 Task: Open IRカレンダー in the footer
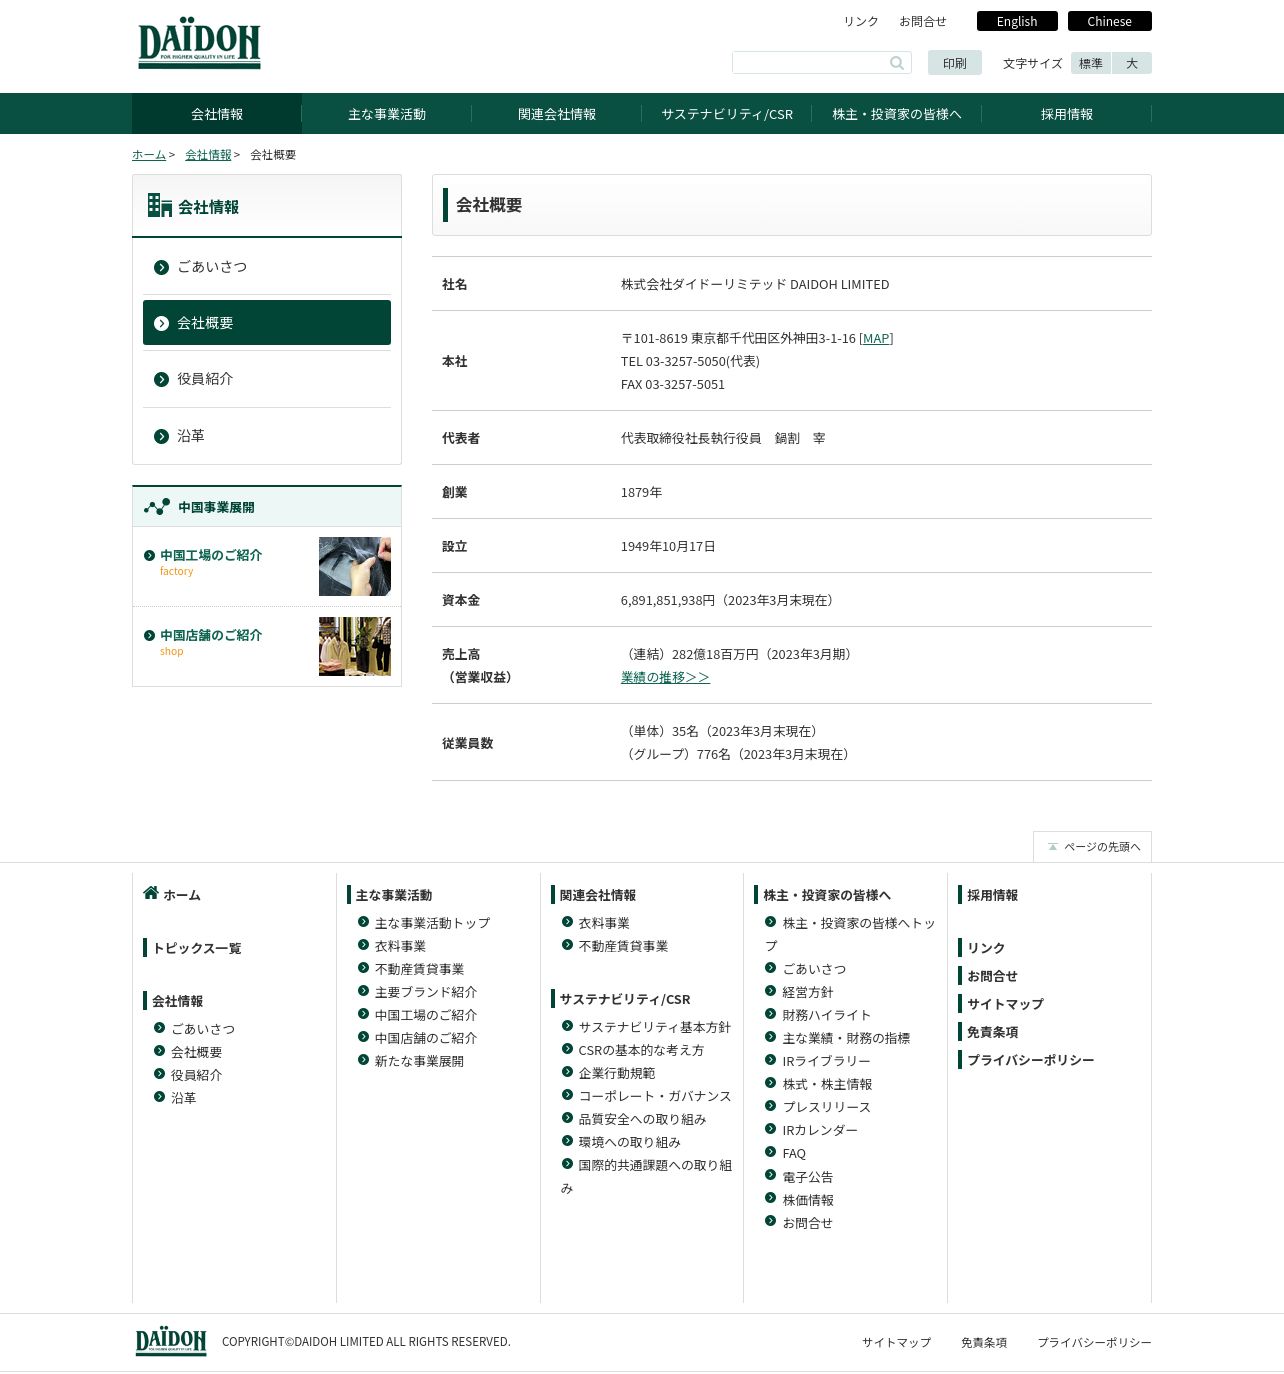pos(820,1130)
